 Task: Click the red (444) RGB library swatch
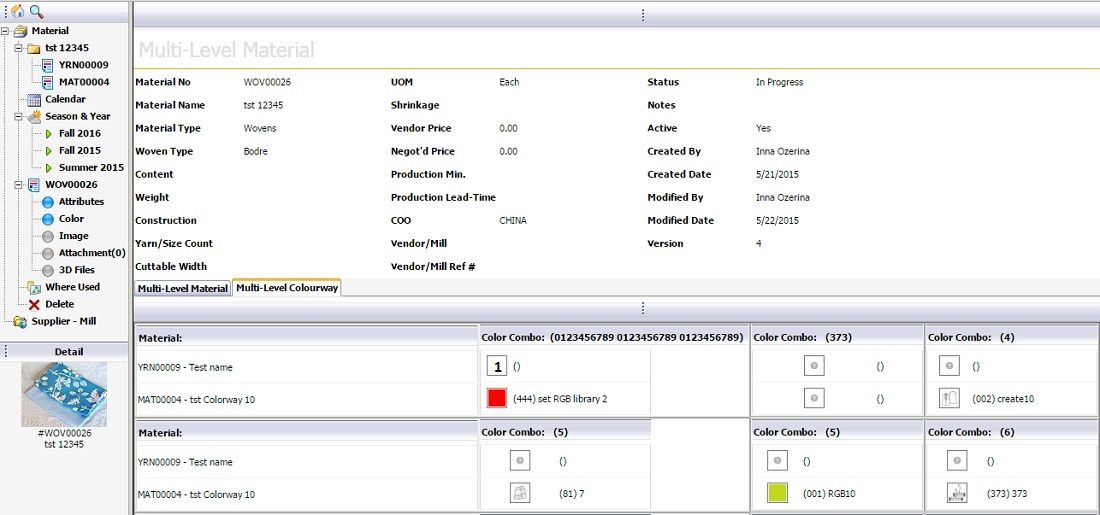coord(496,398)
